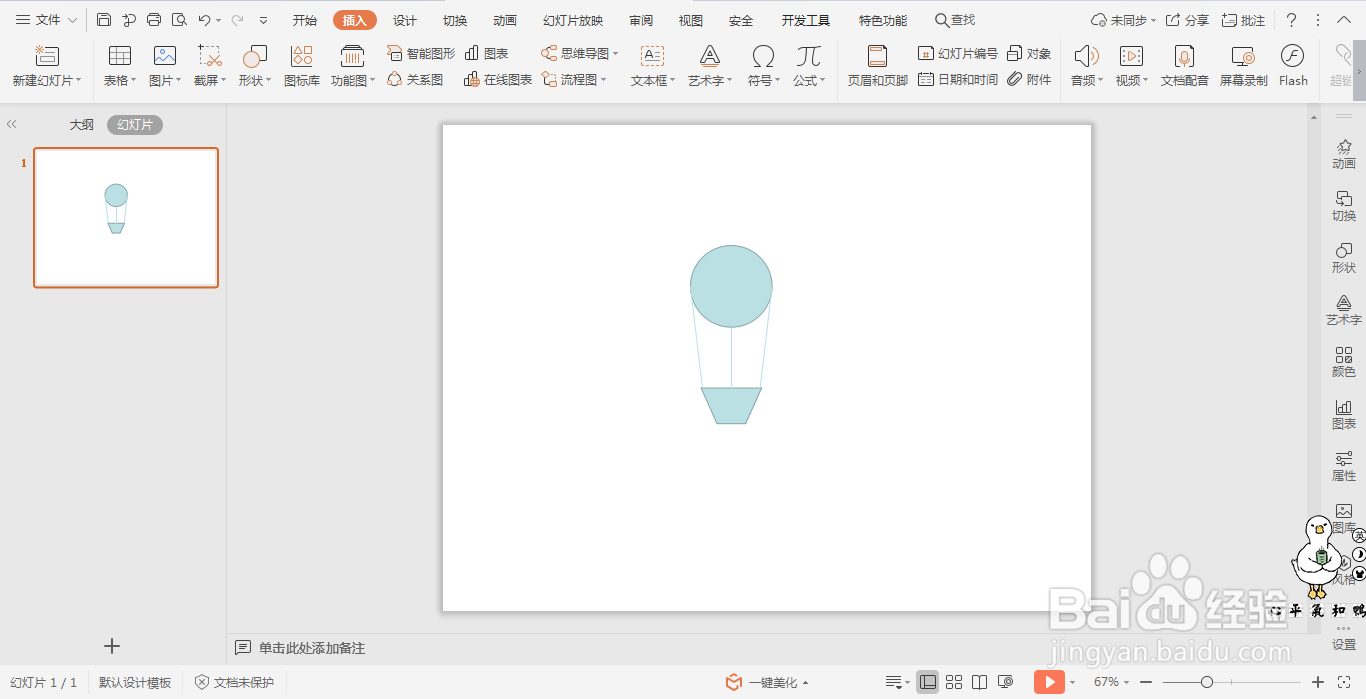This screenshot has height=699, width=1366.
Task: Click the Print icon in quick access toolbar
Action: coord(153,20)
